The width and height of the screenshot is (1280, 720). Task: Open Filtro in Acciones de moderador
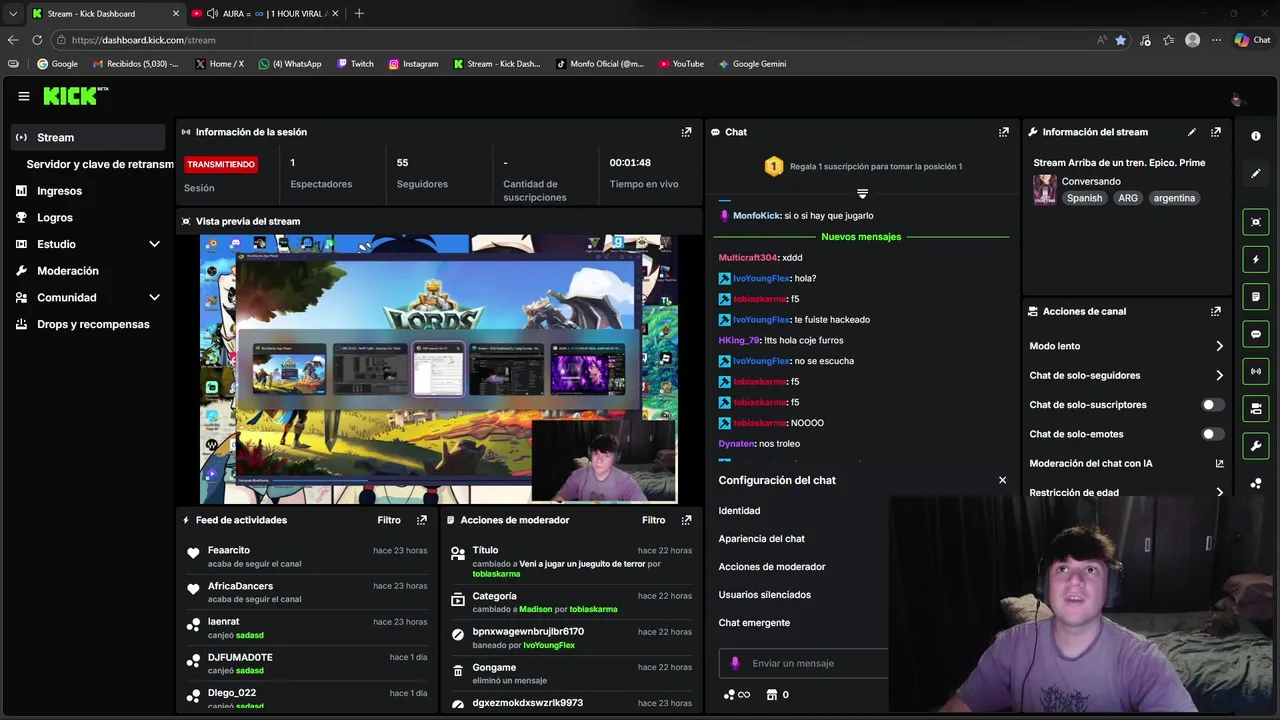[654, 520]
